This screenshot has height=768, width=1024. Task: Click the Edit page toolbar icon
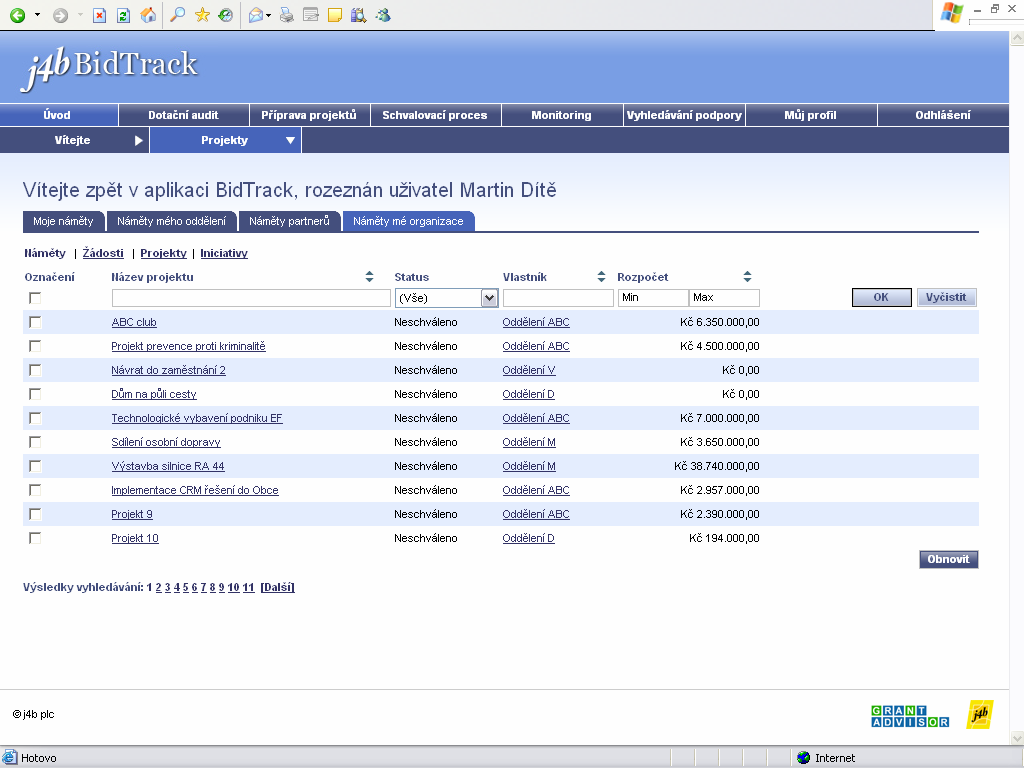click(x=311, y=15)
